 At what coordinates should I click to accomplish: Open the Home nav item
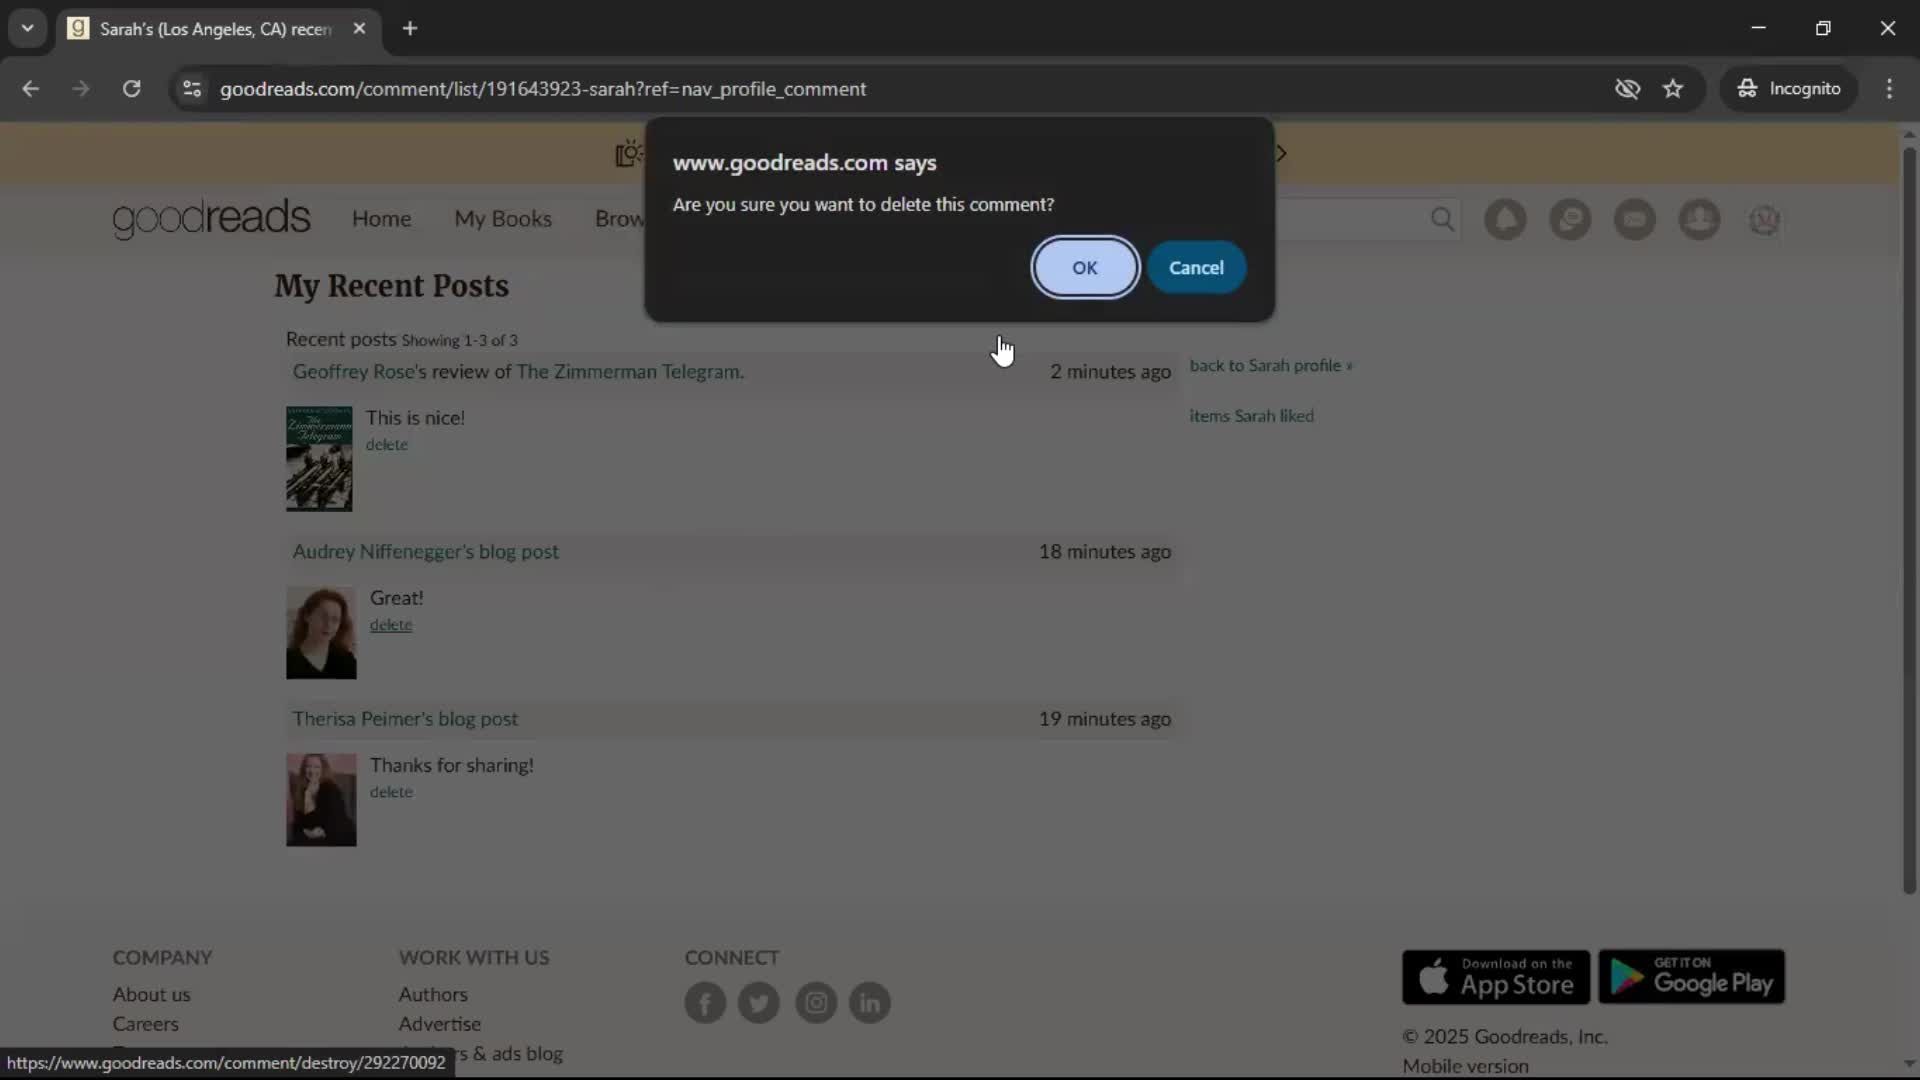click(x=381, y=218)
